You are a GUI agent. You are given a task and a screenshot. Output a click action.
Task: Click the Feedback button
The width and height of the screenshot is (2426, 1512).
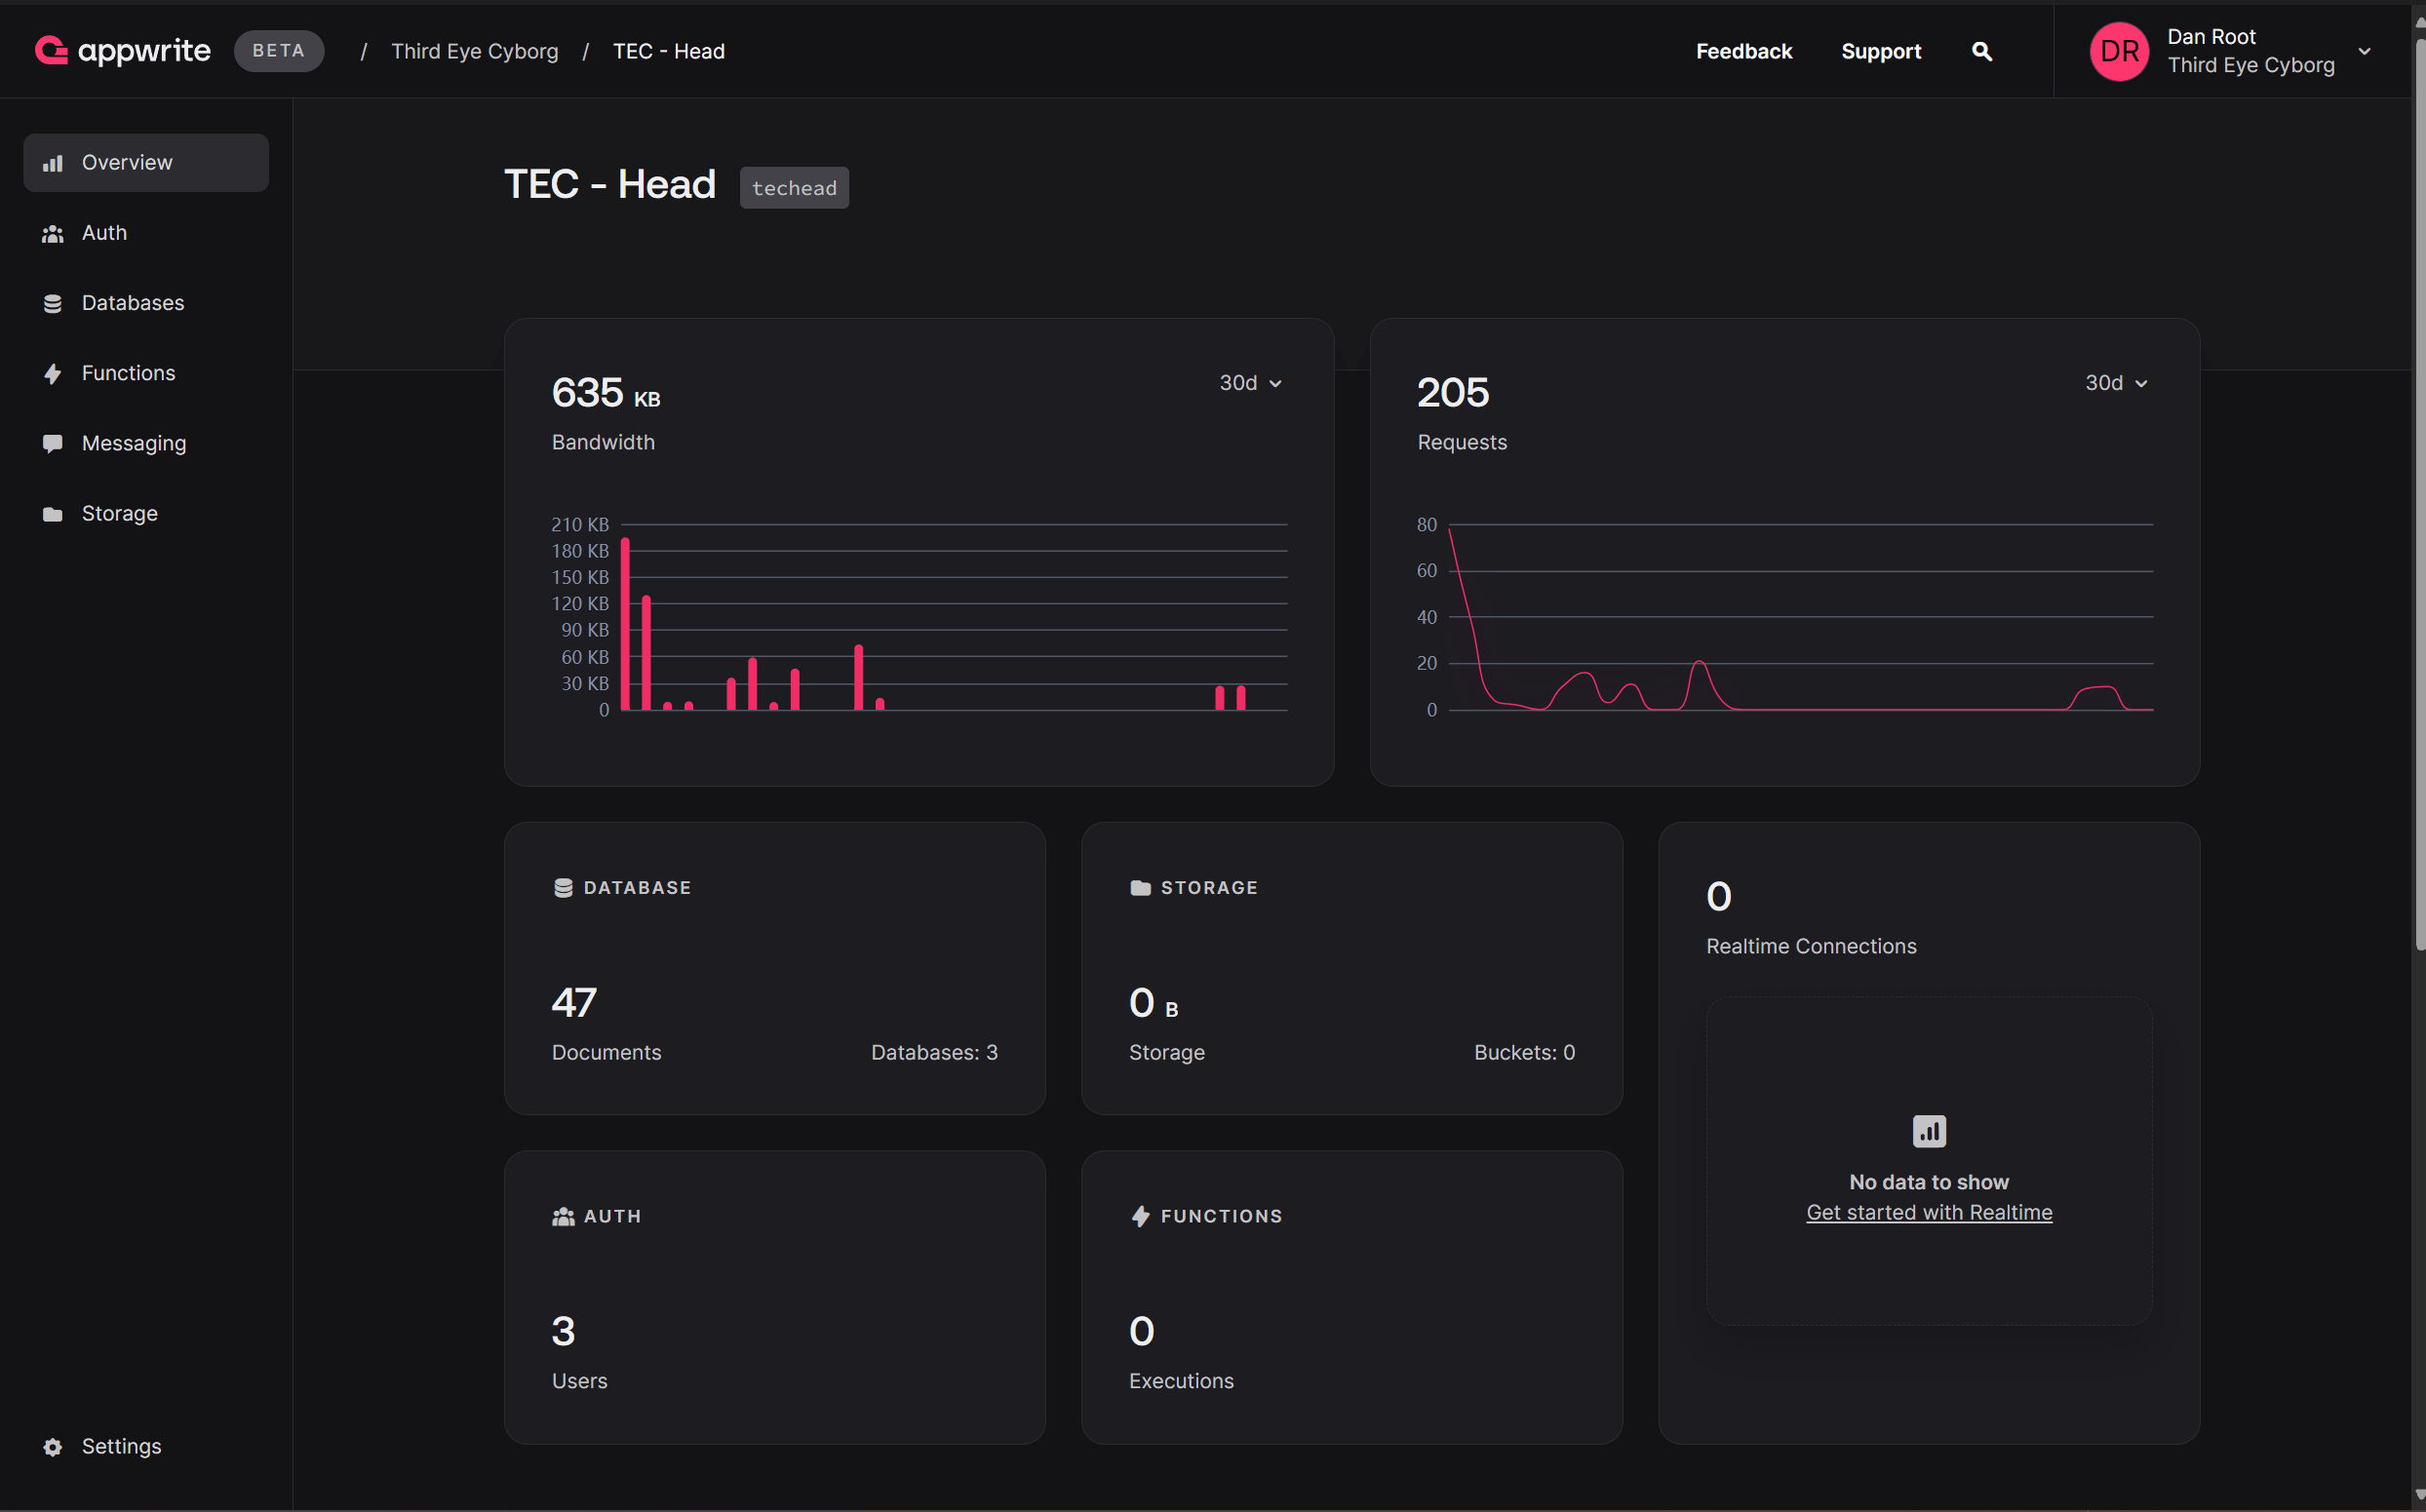click(x=1744, y=51)
